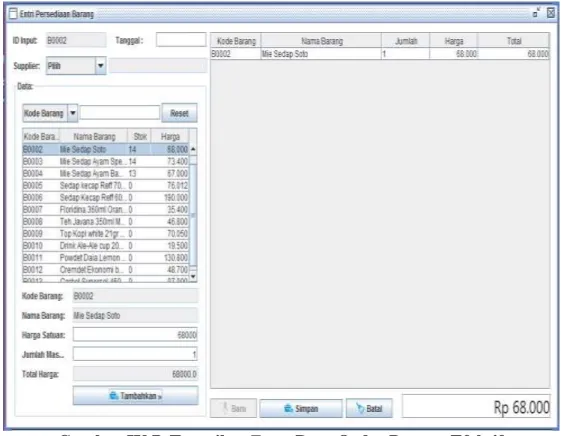Click the Harga header in item list
561x436 pixels.
pyautogui.click(x=170, y=136)
